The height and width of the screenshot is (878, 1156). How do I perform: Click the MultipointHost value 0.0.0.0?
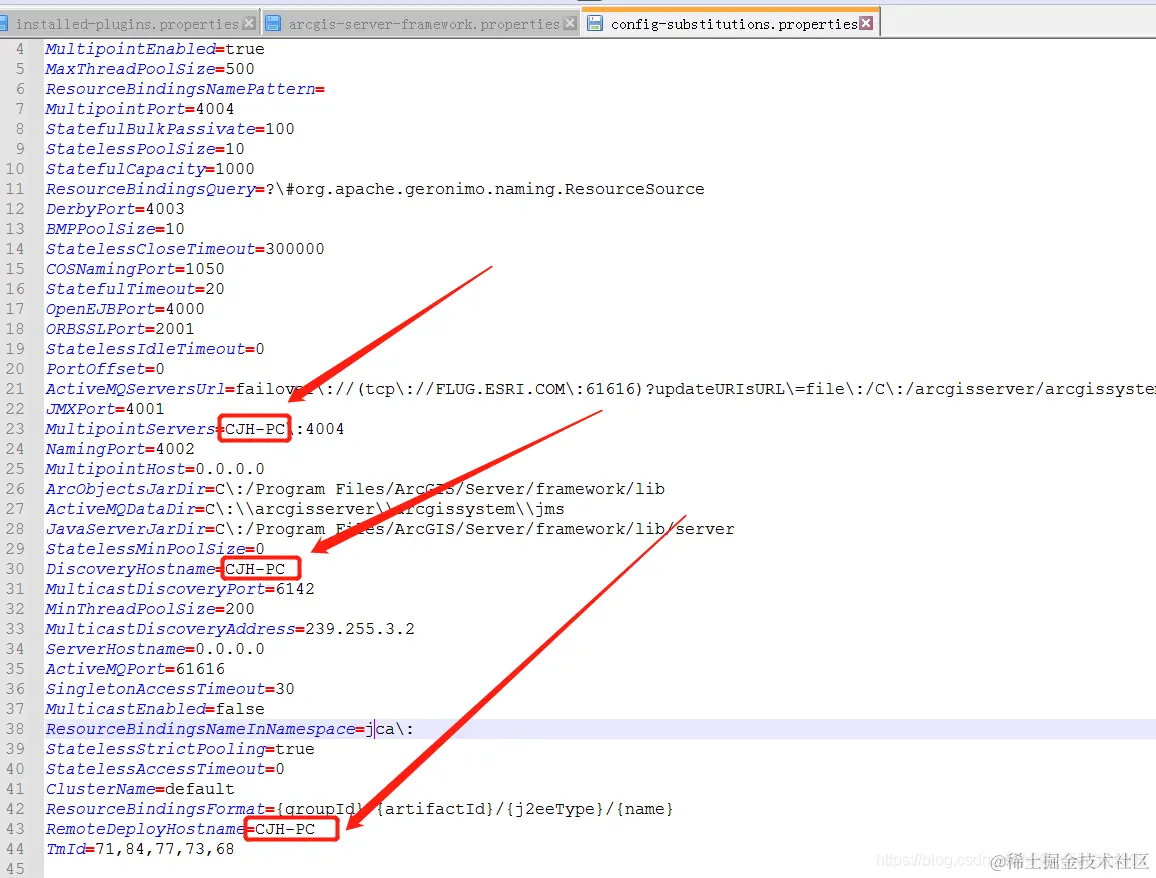coord(230,469)
